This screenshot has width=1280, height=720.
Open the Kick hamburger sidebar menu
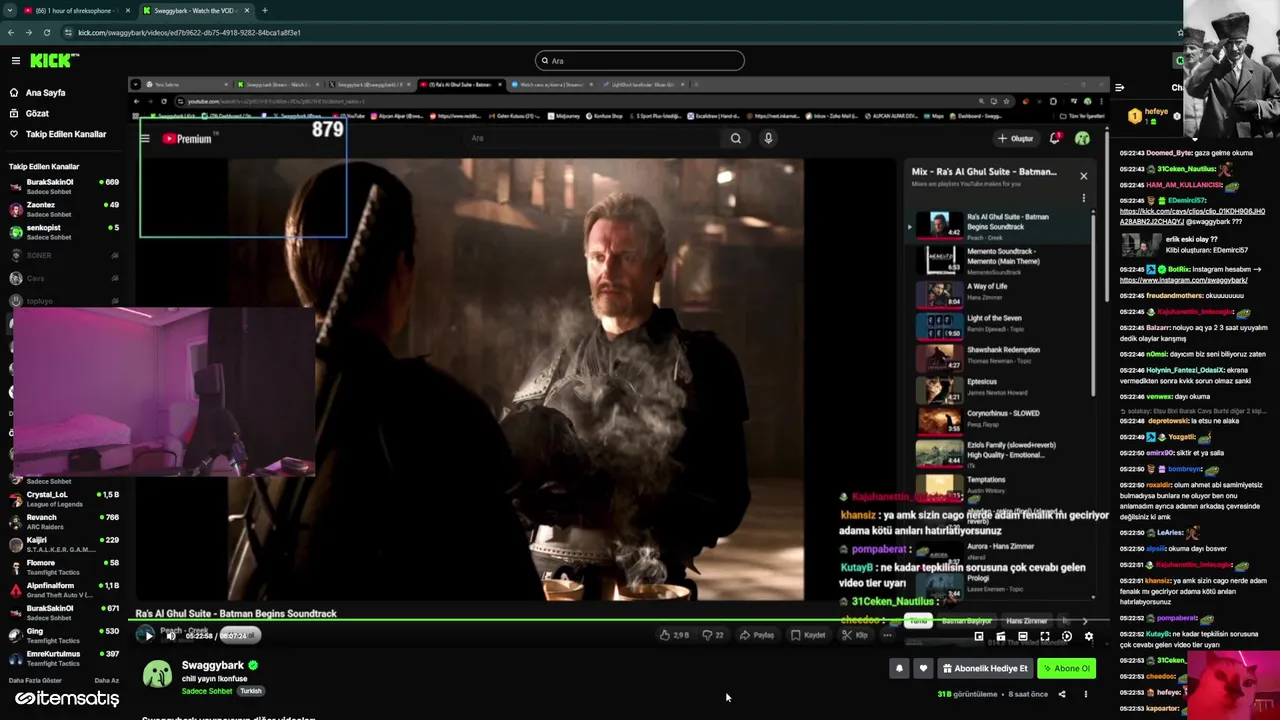click(15, 61)
